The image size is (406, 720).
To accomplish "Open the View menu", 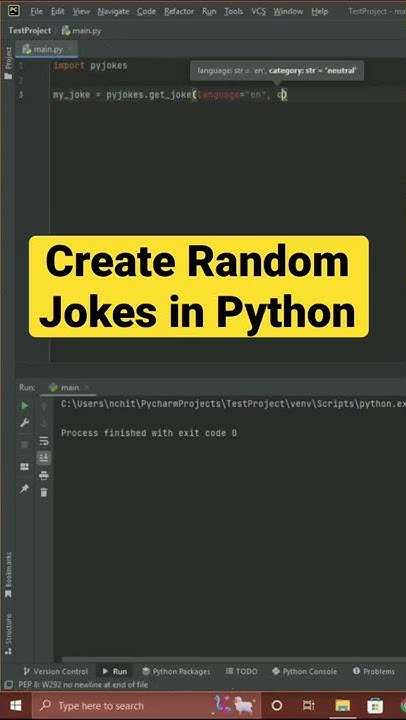I will 81,11.
